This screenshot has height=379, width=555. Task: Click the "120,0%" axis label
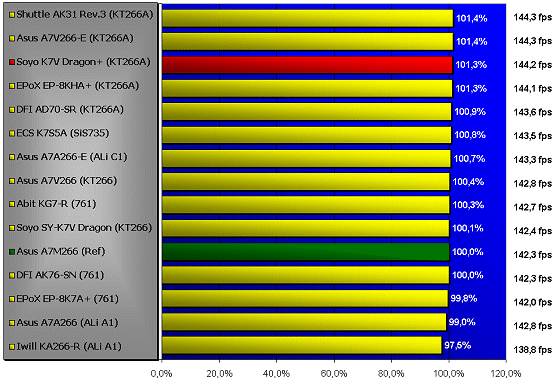[506, 373]
